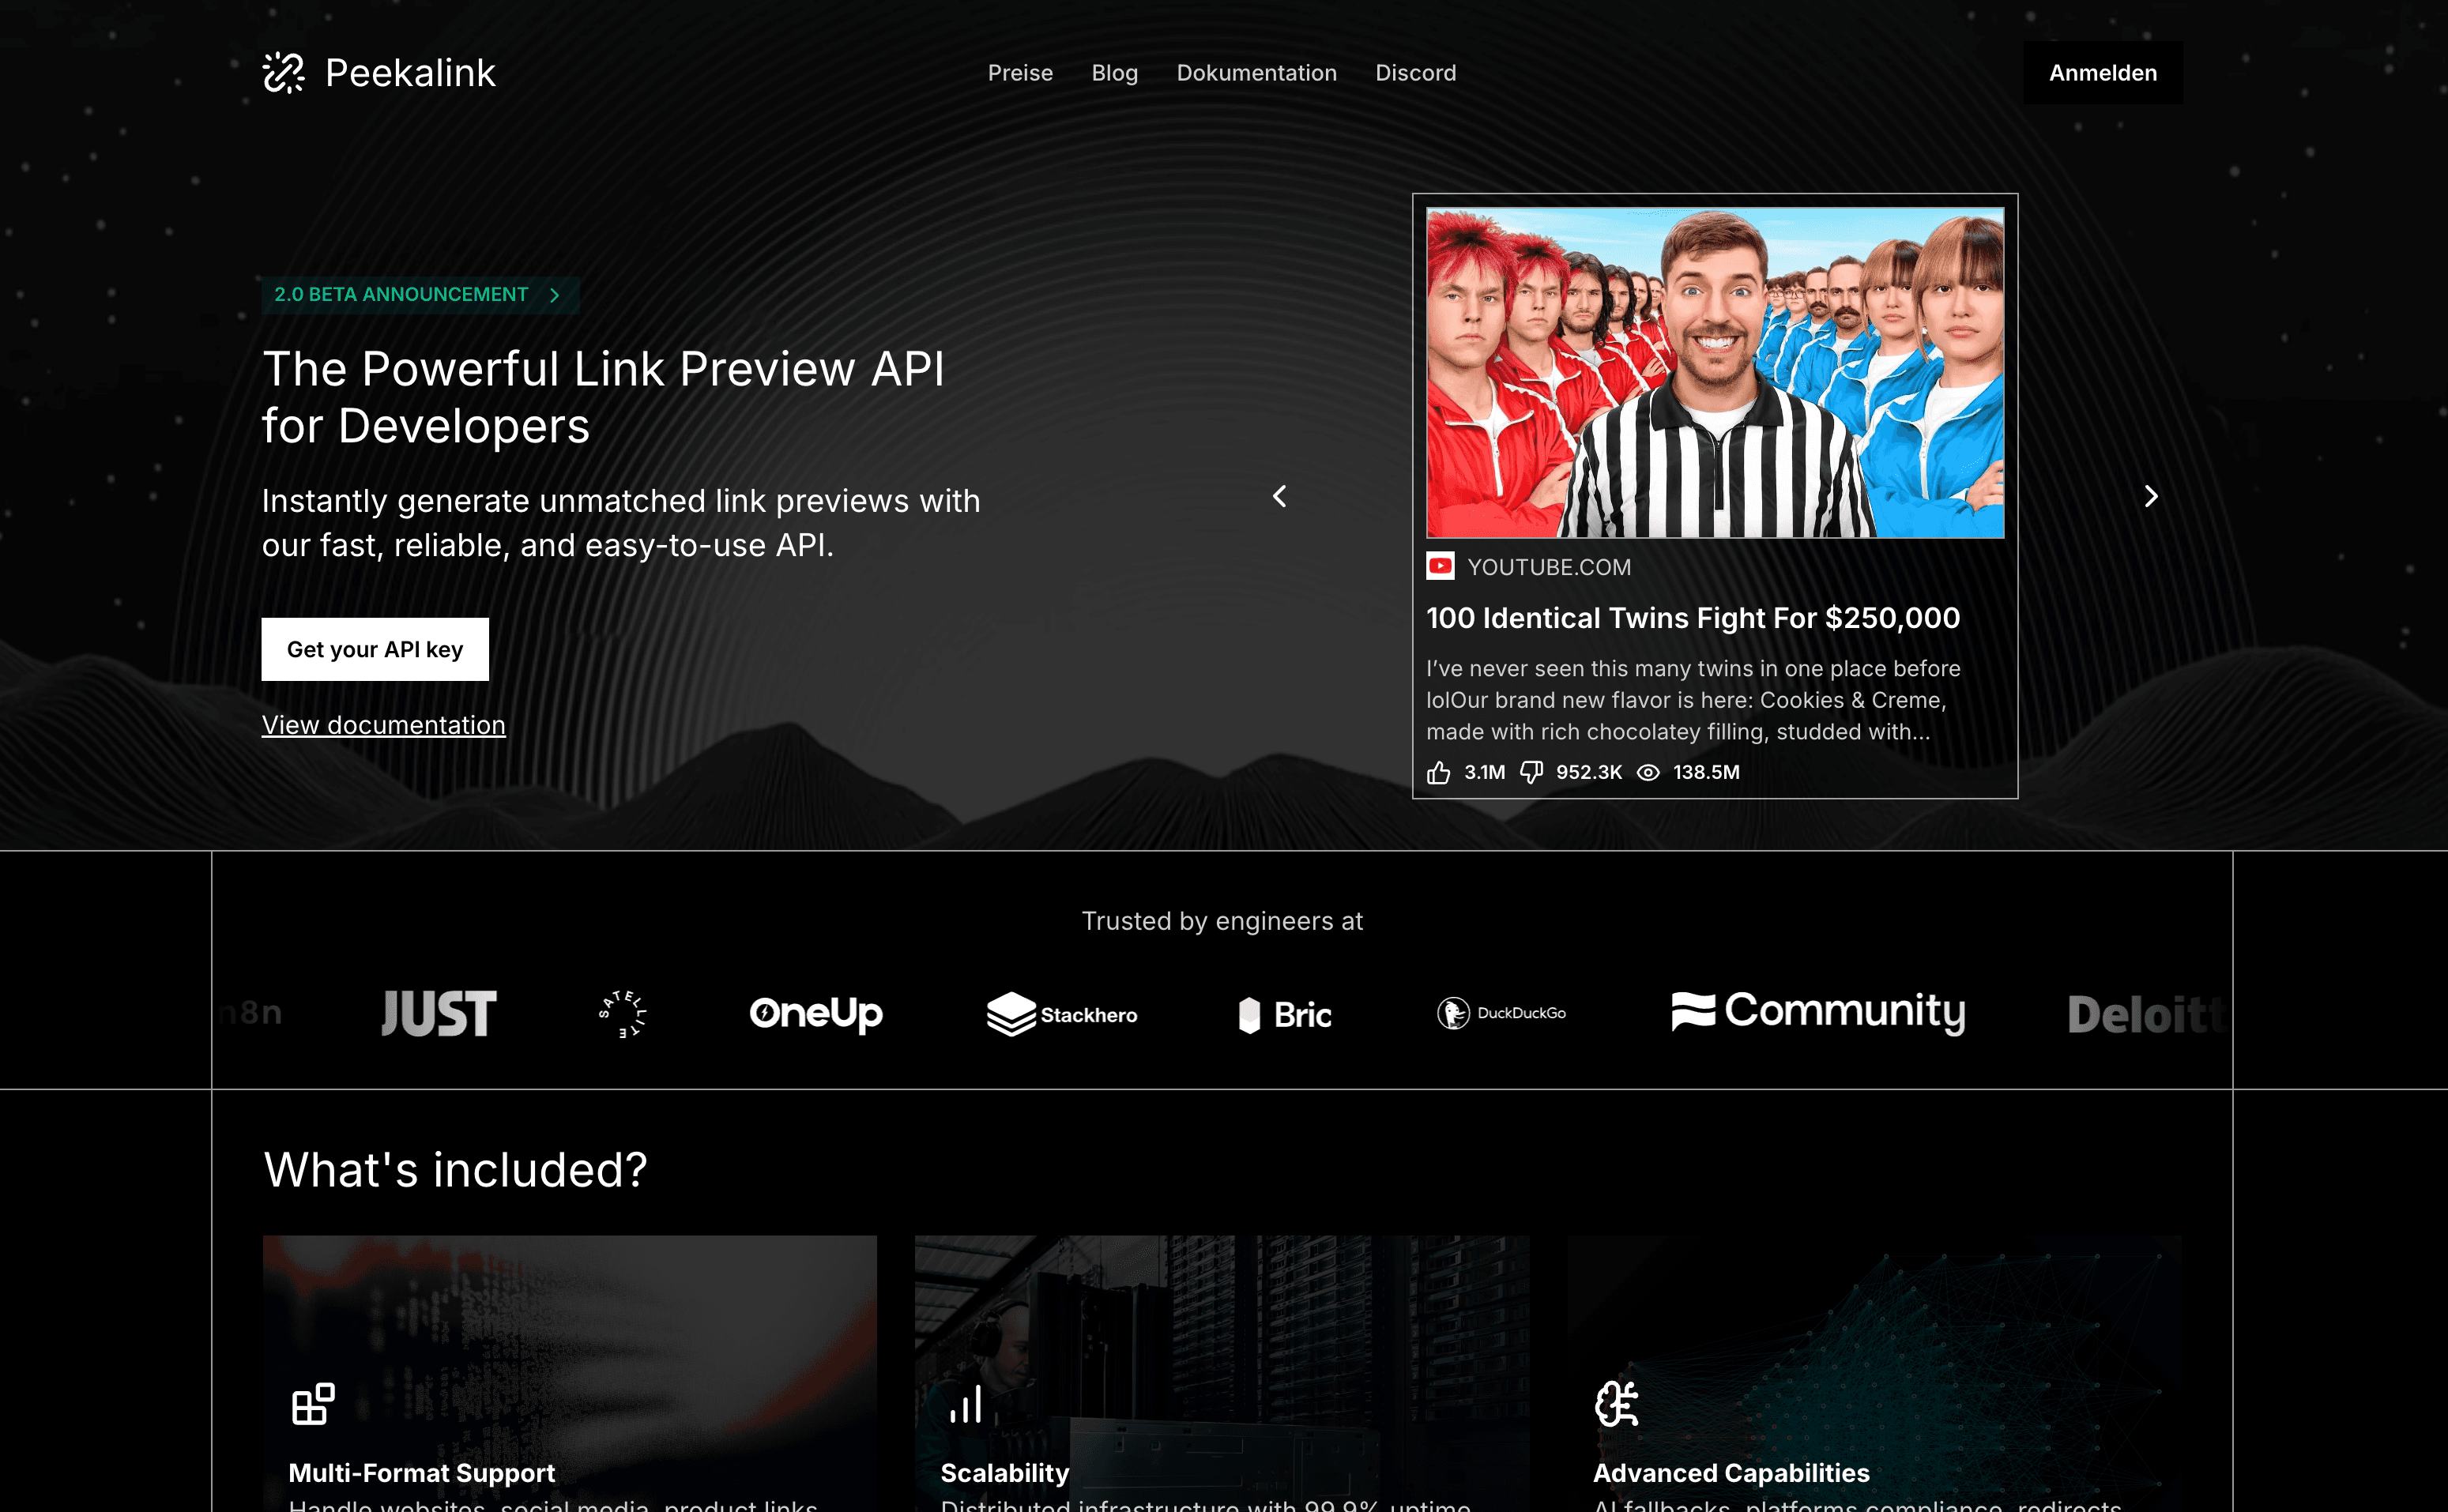The image size is (2448, 1512).
Task: Click the thumbs-up likes icon
Action: click(x=1438, y=773)
